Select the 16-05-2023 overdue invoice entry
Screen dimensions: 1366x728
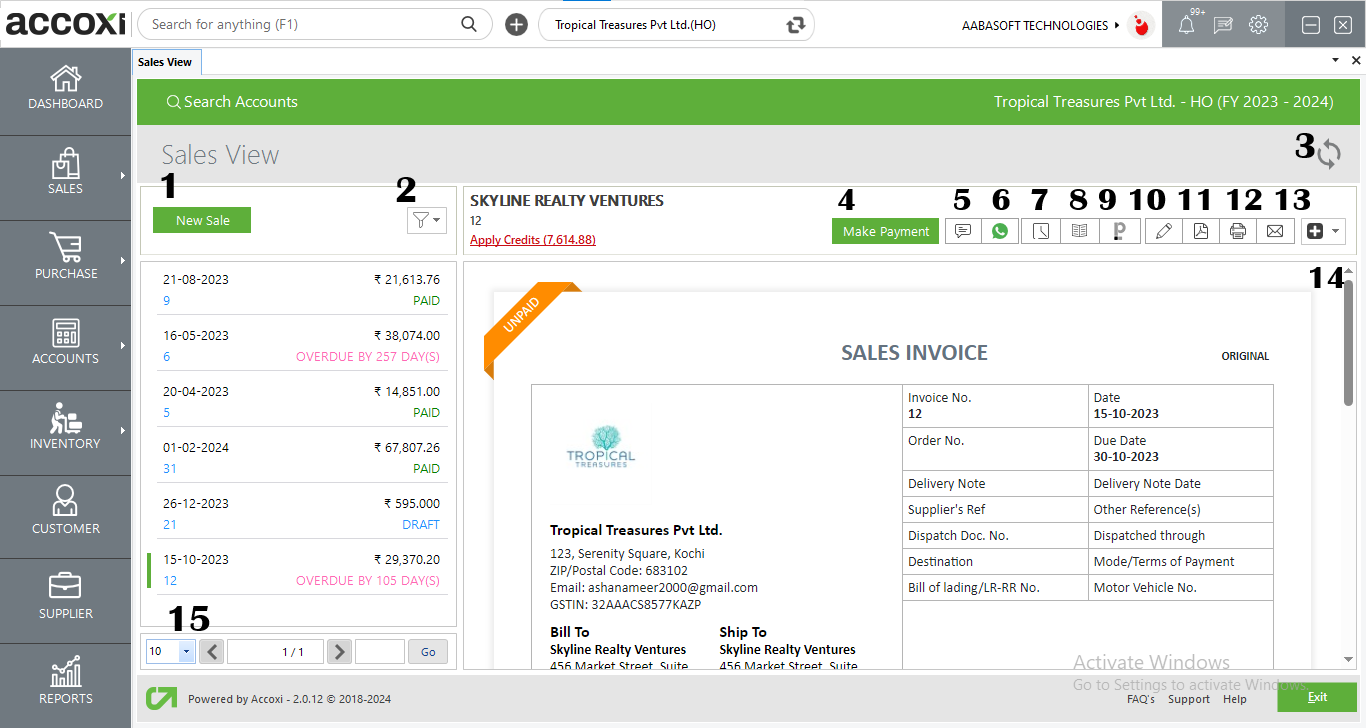tap(298, 345)
